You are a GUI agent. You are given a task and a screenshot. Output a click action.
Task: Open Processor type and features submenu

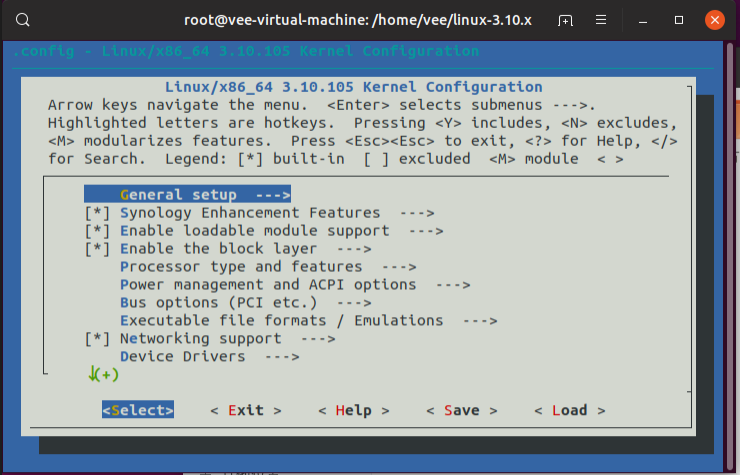(x=268, y=267)
